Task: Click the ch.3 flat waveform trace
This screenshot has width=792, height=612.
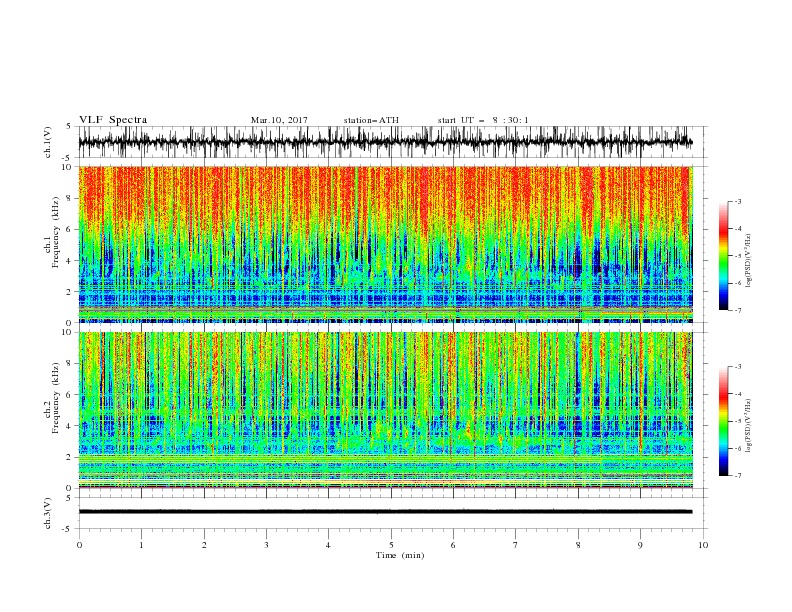Action: tap(385, 512)
